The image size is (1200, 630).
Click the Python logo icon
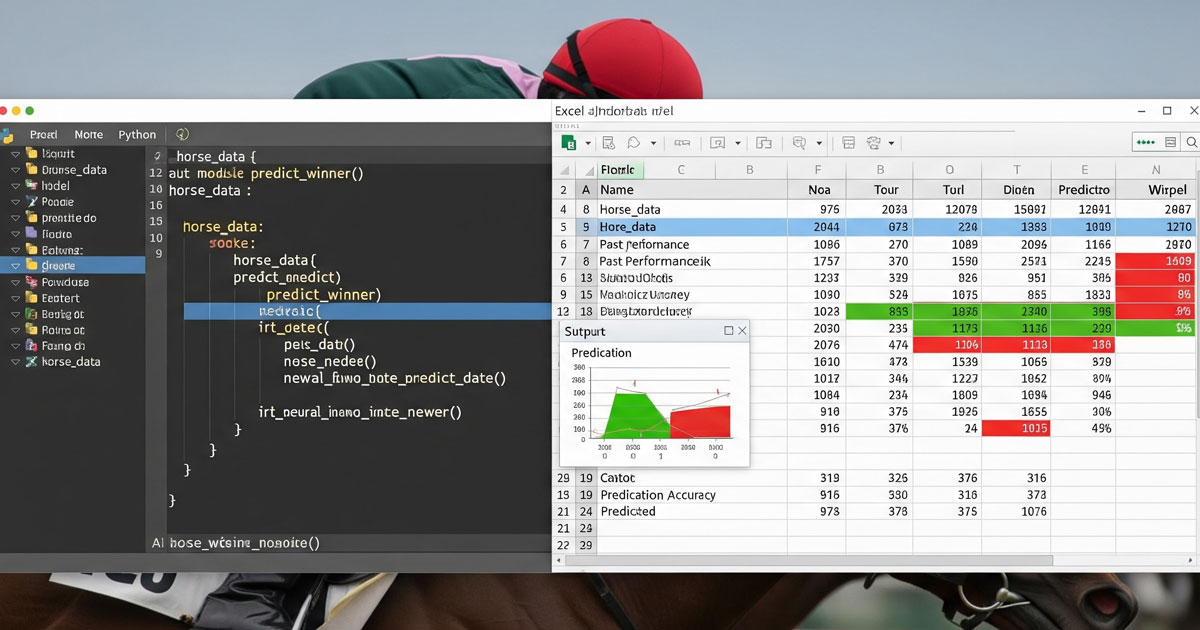coord(8,135)
